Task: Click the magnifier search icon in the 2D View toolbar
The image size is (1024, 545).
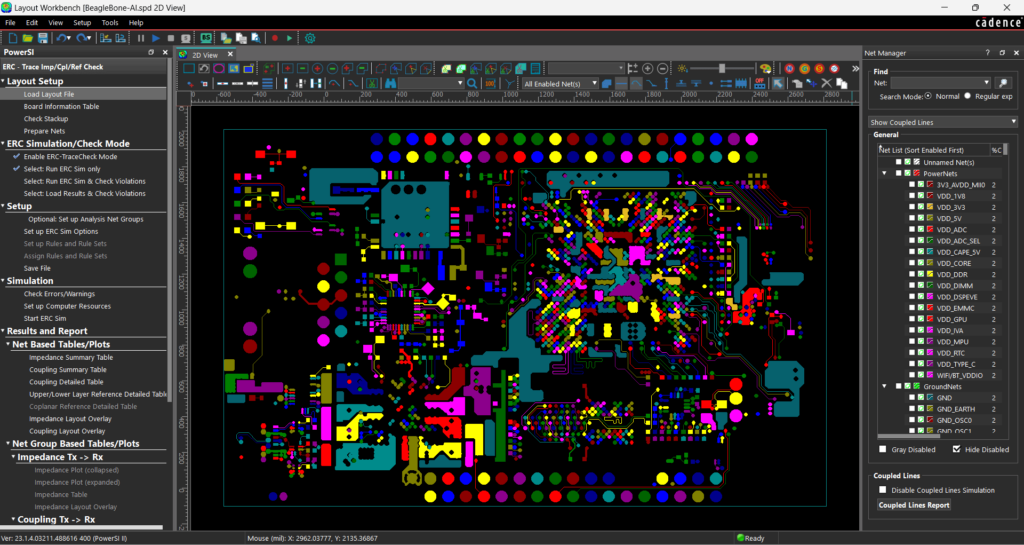Action: coord(472,84)
